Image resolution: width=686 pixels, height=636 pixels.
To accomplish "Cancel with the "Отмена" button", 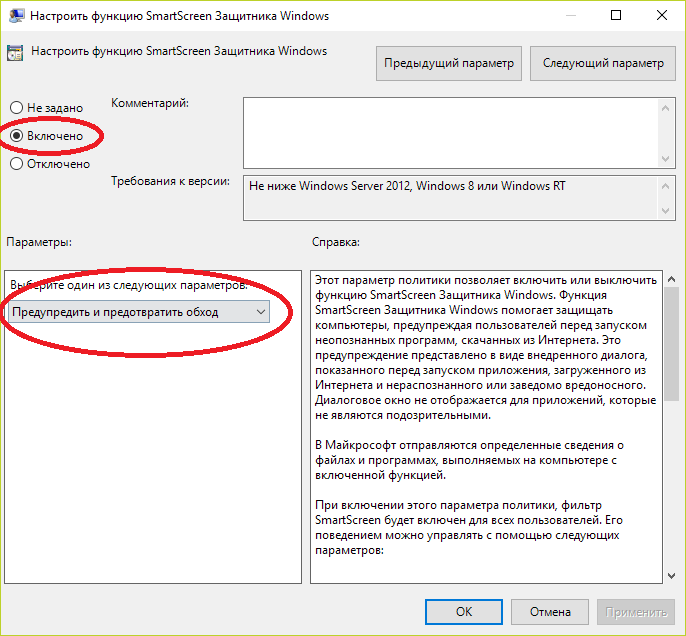I will coord(550,612).
